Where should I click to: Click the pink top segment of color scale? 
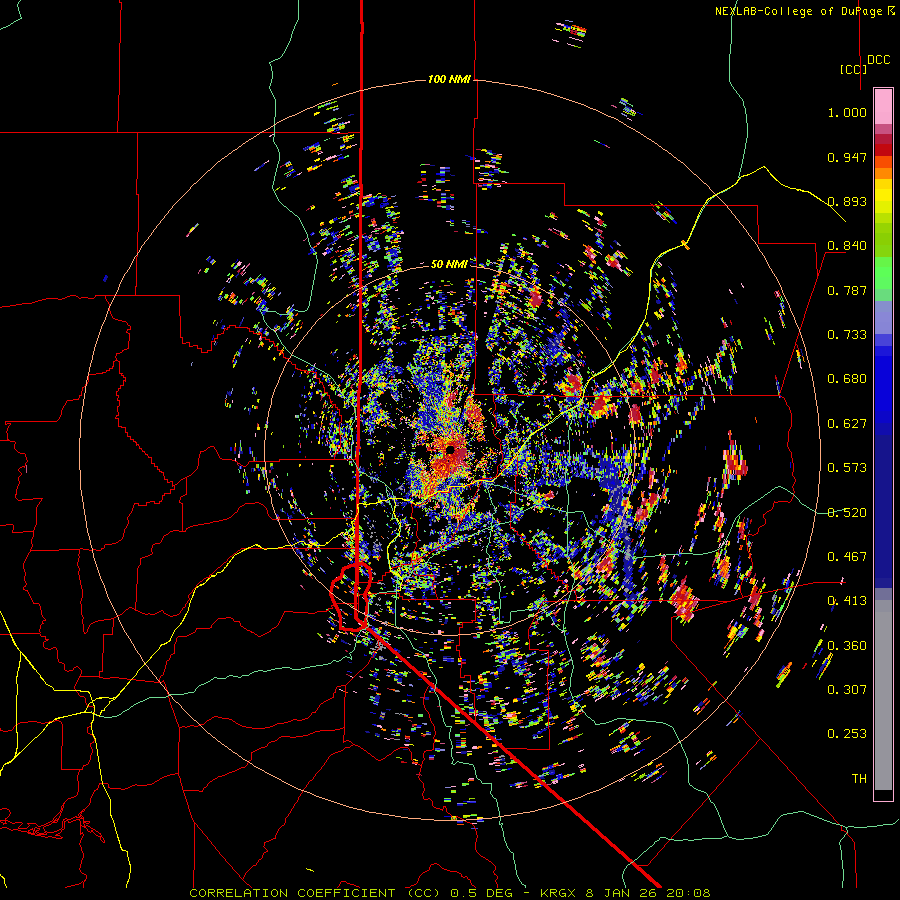[883, 107]
